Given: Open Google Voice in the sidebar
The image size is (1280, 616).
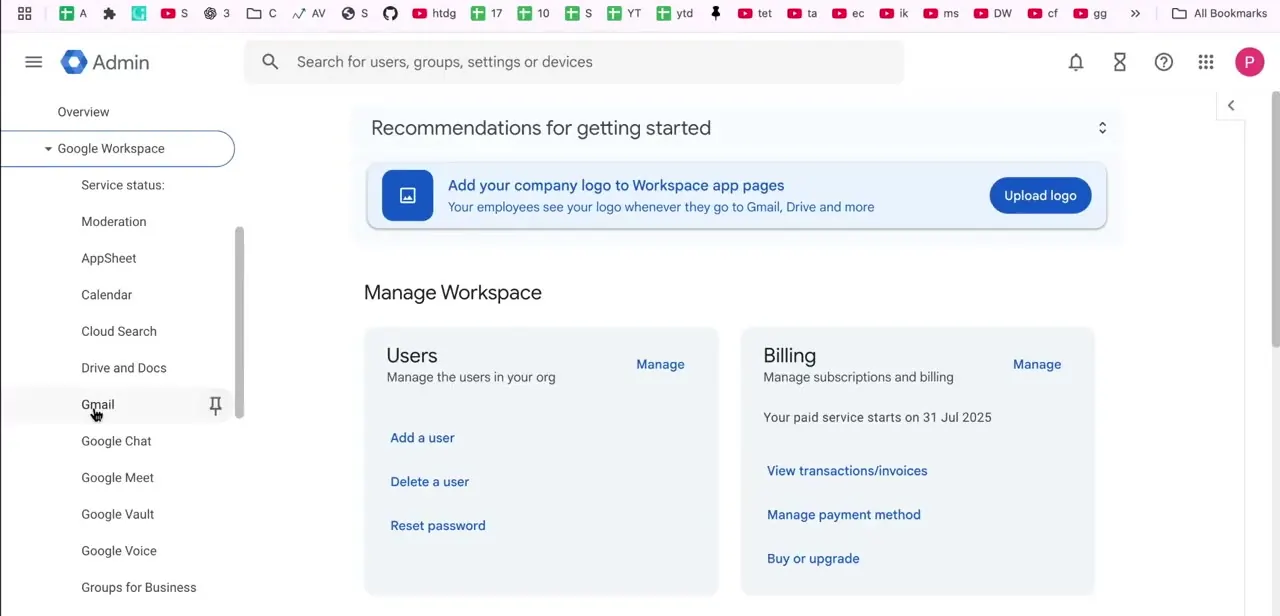Looking at the screenshot, I should tap(119, 551).
